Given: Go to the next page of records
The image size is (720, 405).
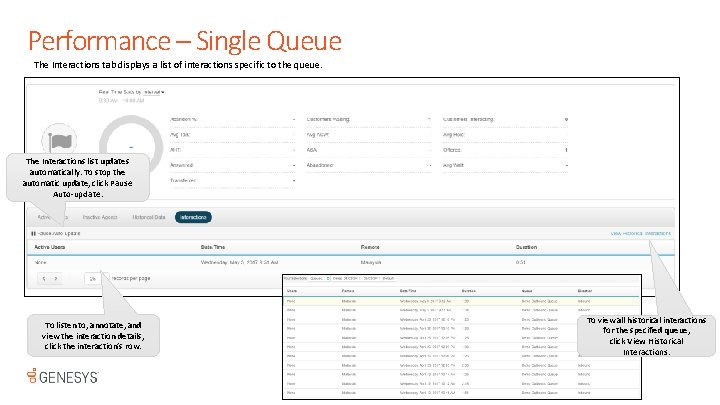Looking at the screenshot, I should (56, 279).
